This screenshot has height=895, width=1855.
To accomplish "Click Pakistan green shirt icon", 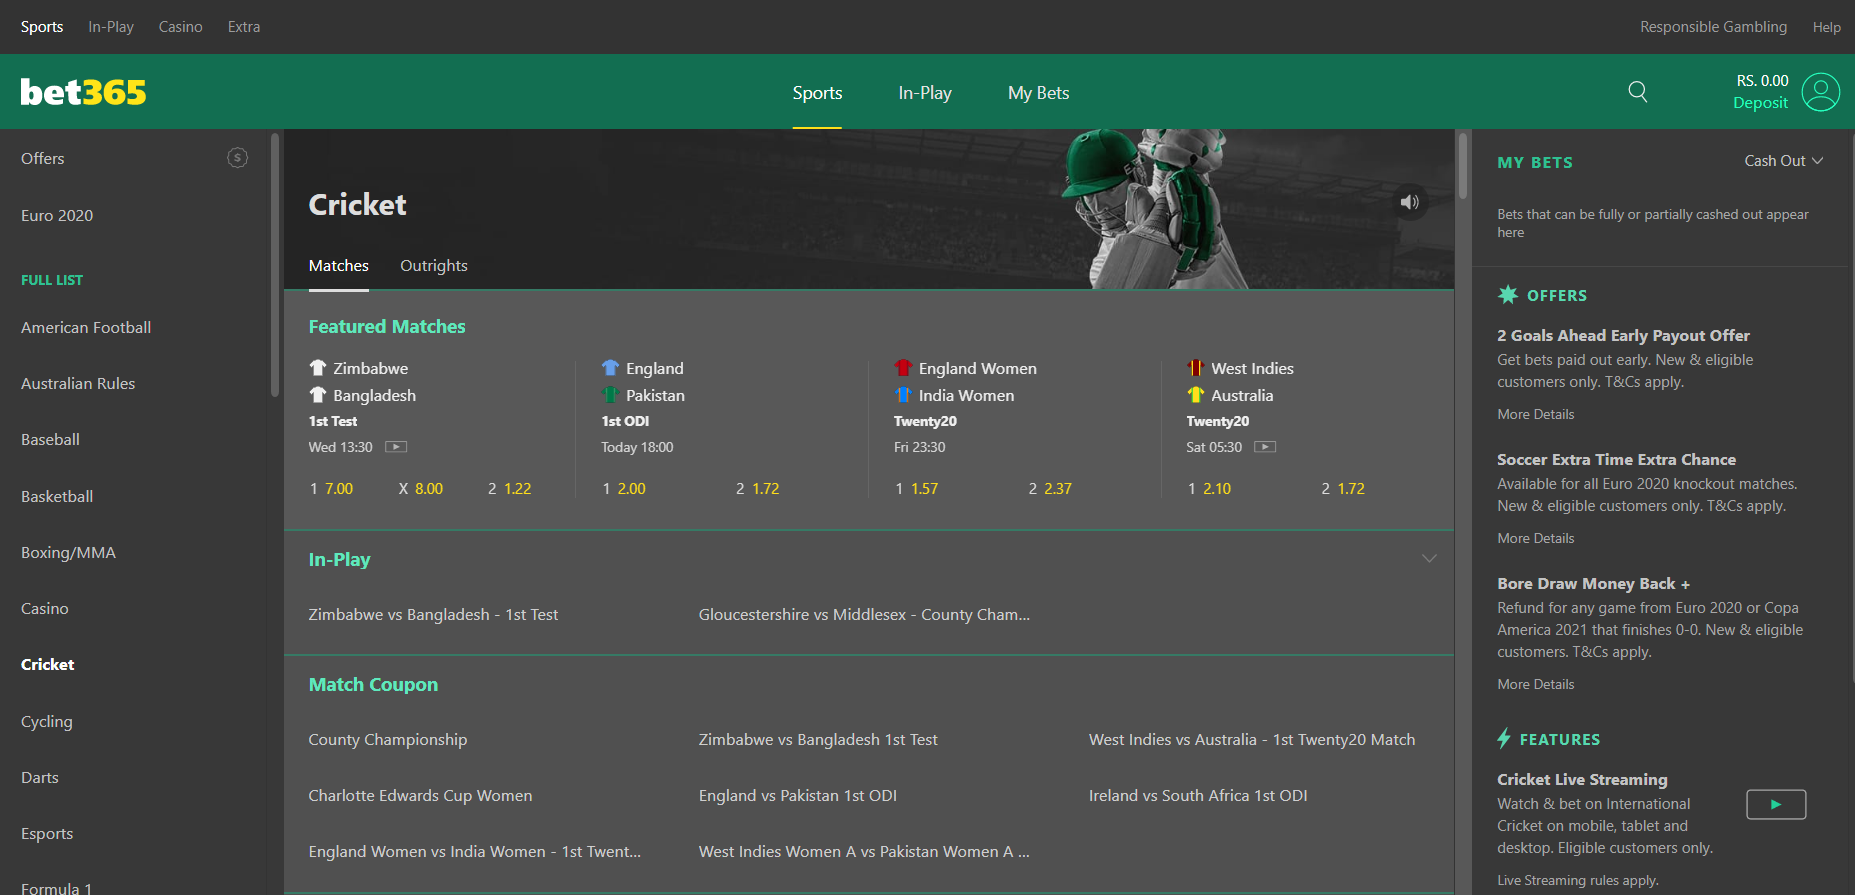I will click(610, 395).
